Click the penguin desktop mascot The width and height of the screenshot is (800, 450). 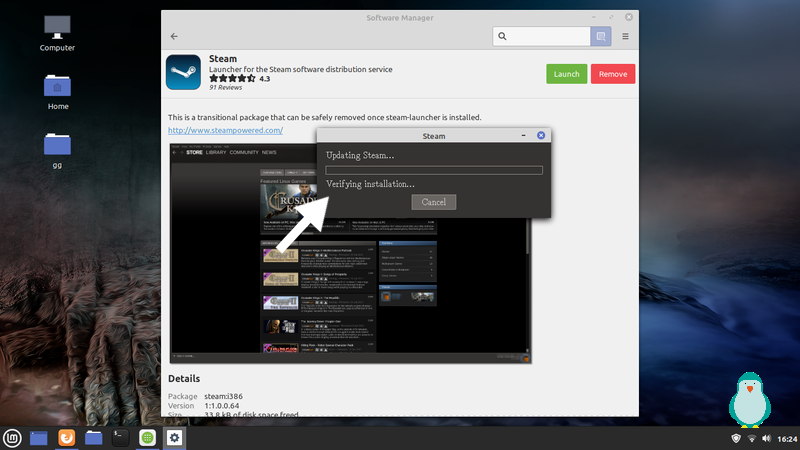tap(749, 399)
